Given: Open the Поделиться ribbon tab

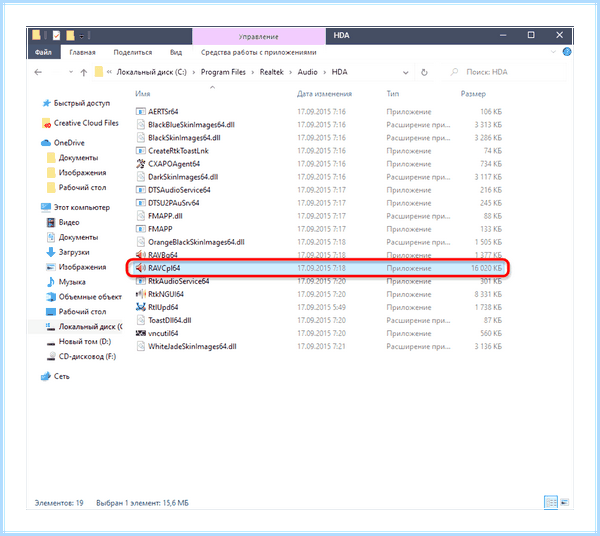Looking at the screenshot, I should pyautogui.click(x=133, y=52).
